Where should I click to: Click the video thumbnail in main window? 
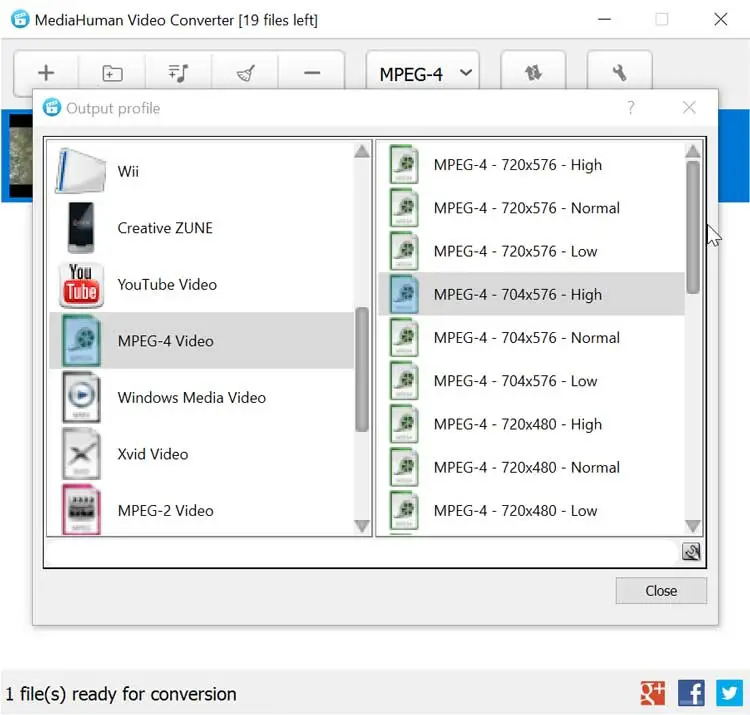click(21, 155)
